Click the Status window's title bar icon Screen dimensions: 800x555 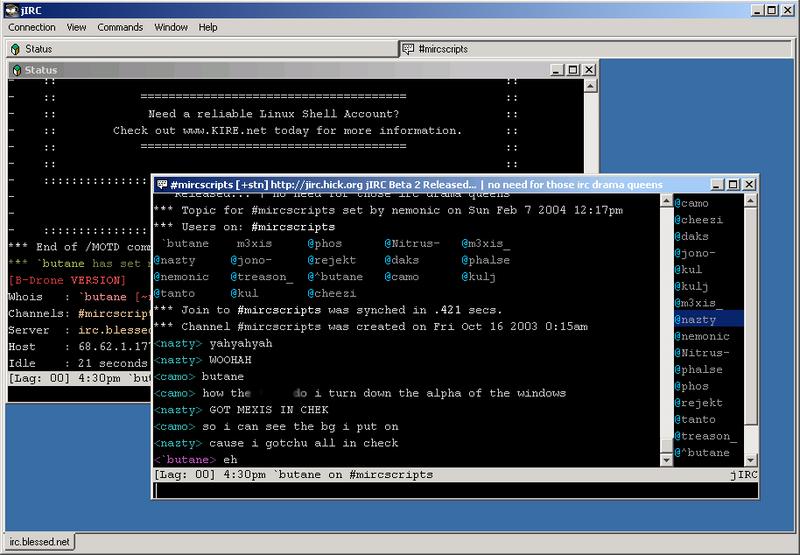click(16, 70)
